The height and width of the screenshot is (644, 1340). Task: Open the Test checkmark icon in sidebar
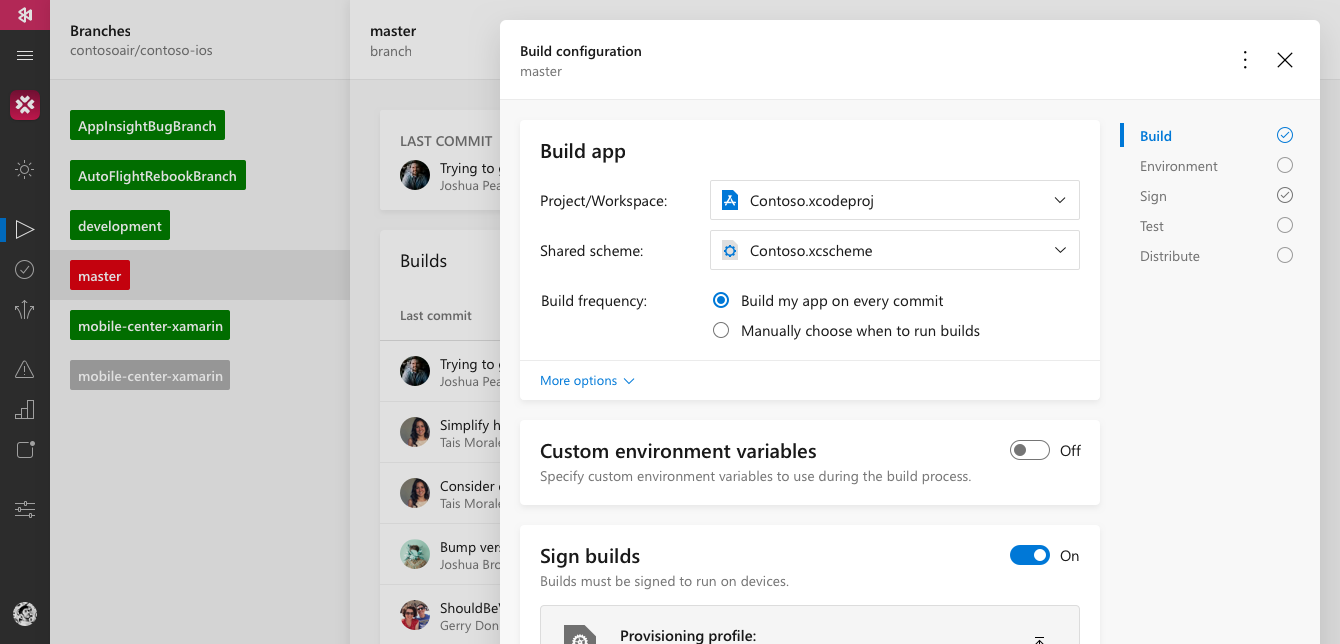point(25,269)
